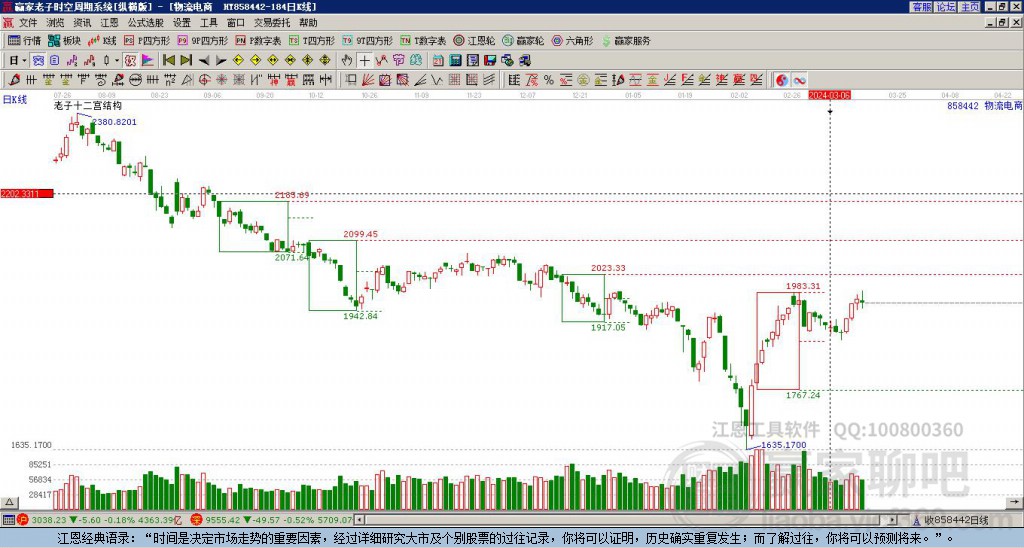Click the 老子十二宫结构 chart label
Screen dimensions: 1024x548
click(88, 106)
